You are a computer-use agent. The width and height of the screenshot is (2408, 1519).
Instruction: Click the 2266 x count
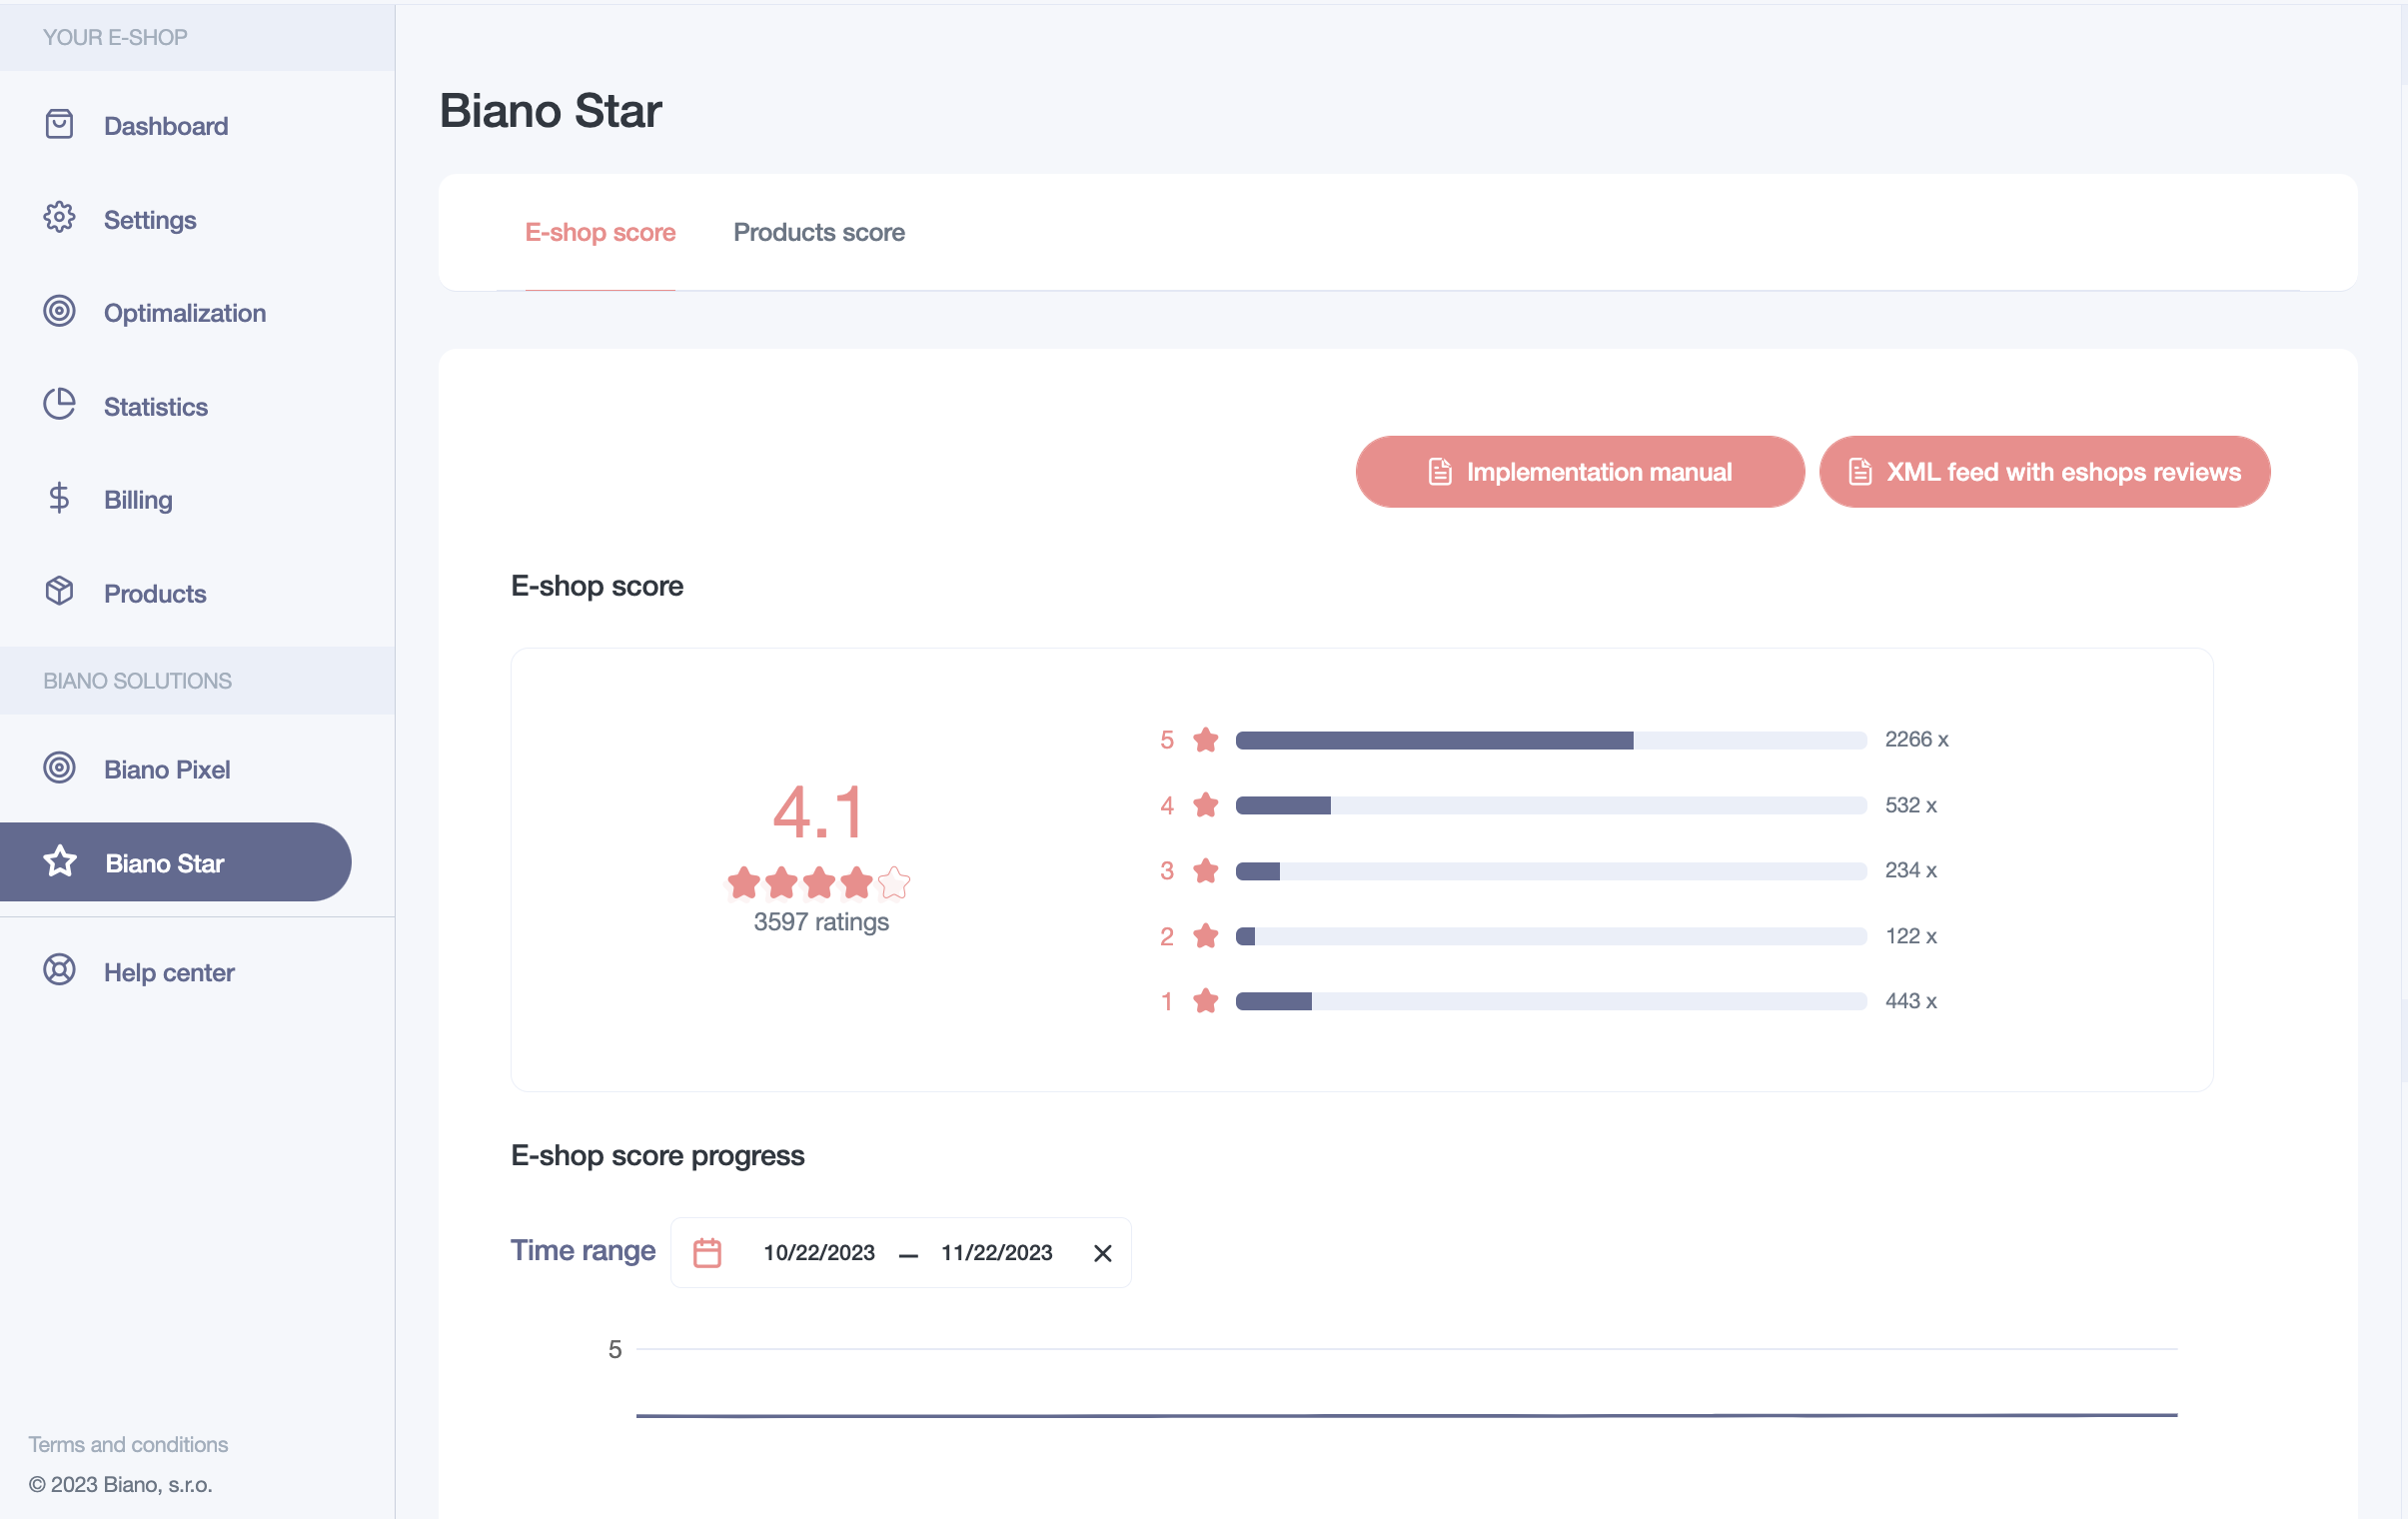1916,739
